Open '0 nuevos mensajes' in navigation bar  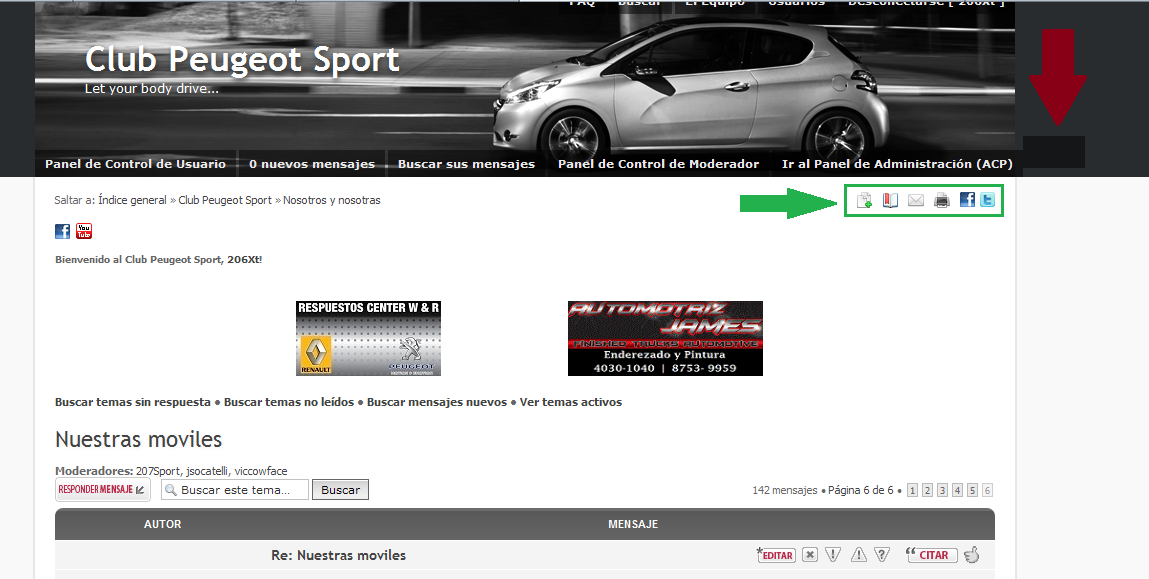(x=312, y=164)
